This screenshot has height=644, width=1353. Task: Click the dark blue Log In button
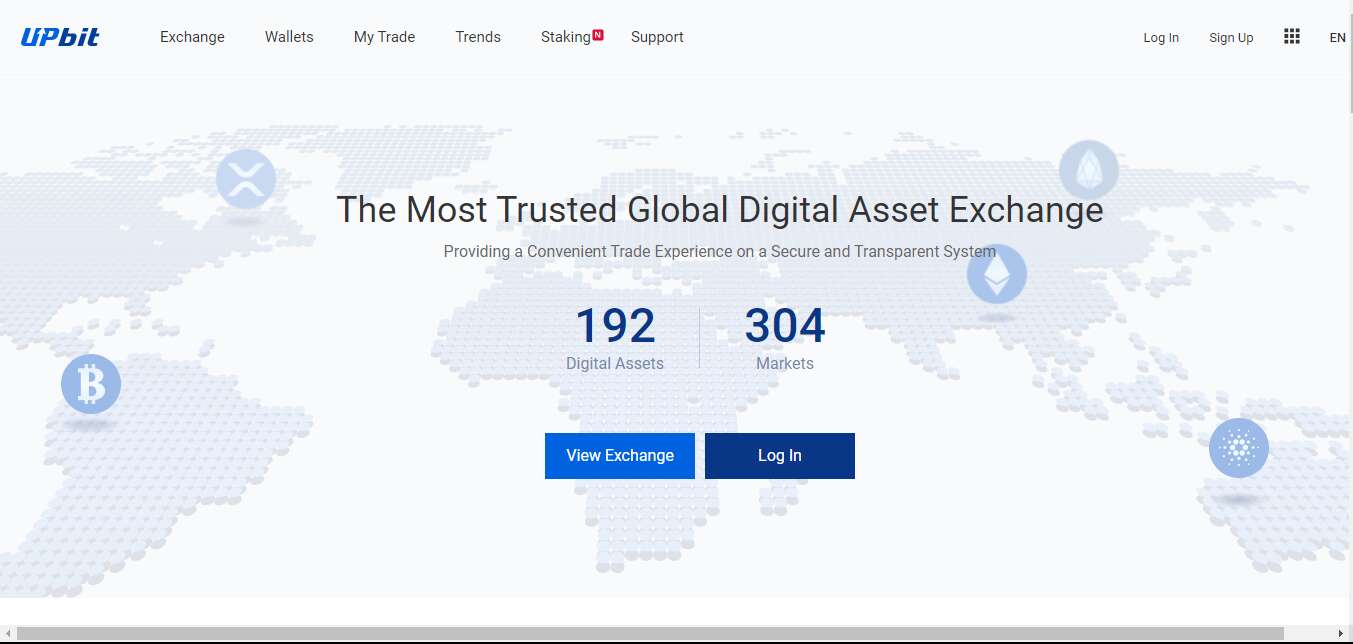pyautogui.click(x=780, y=456)
